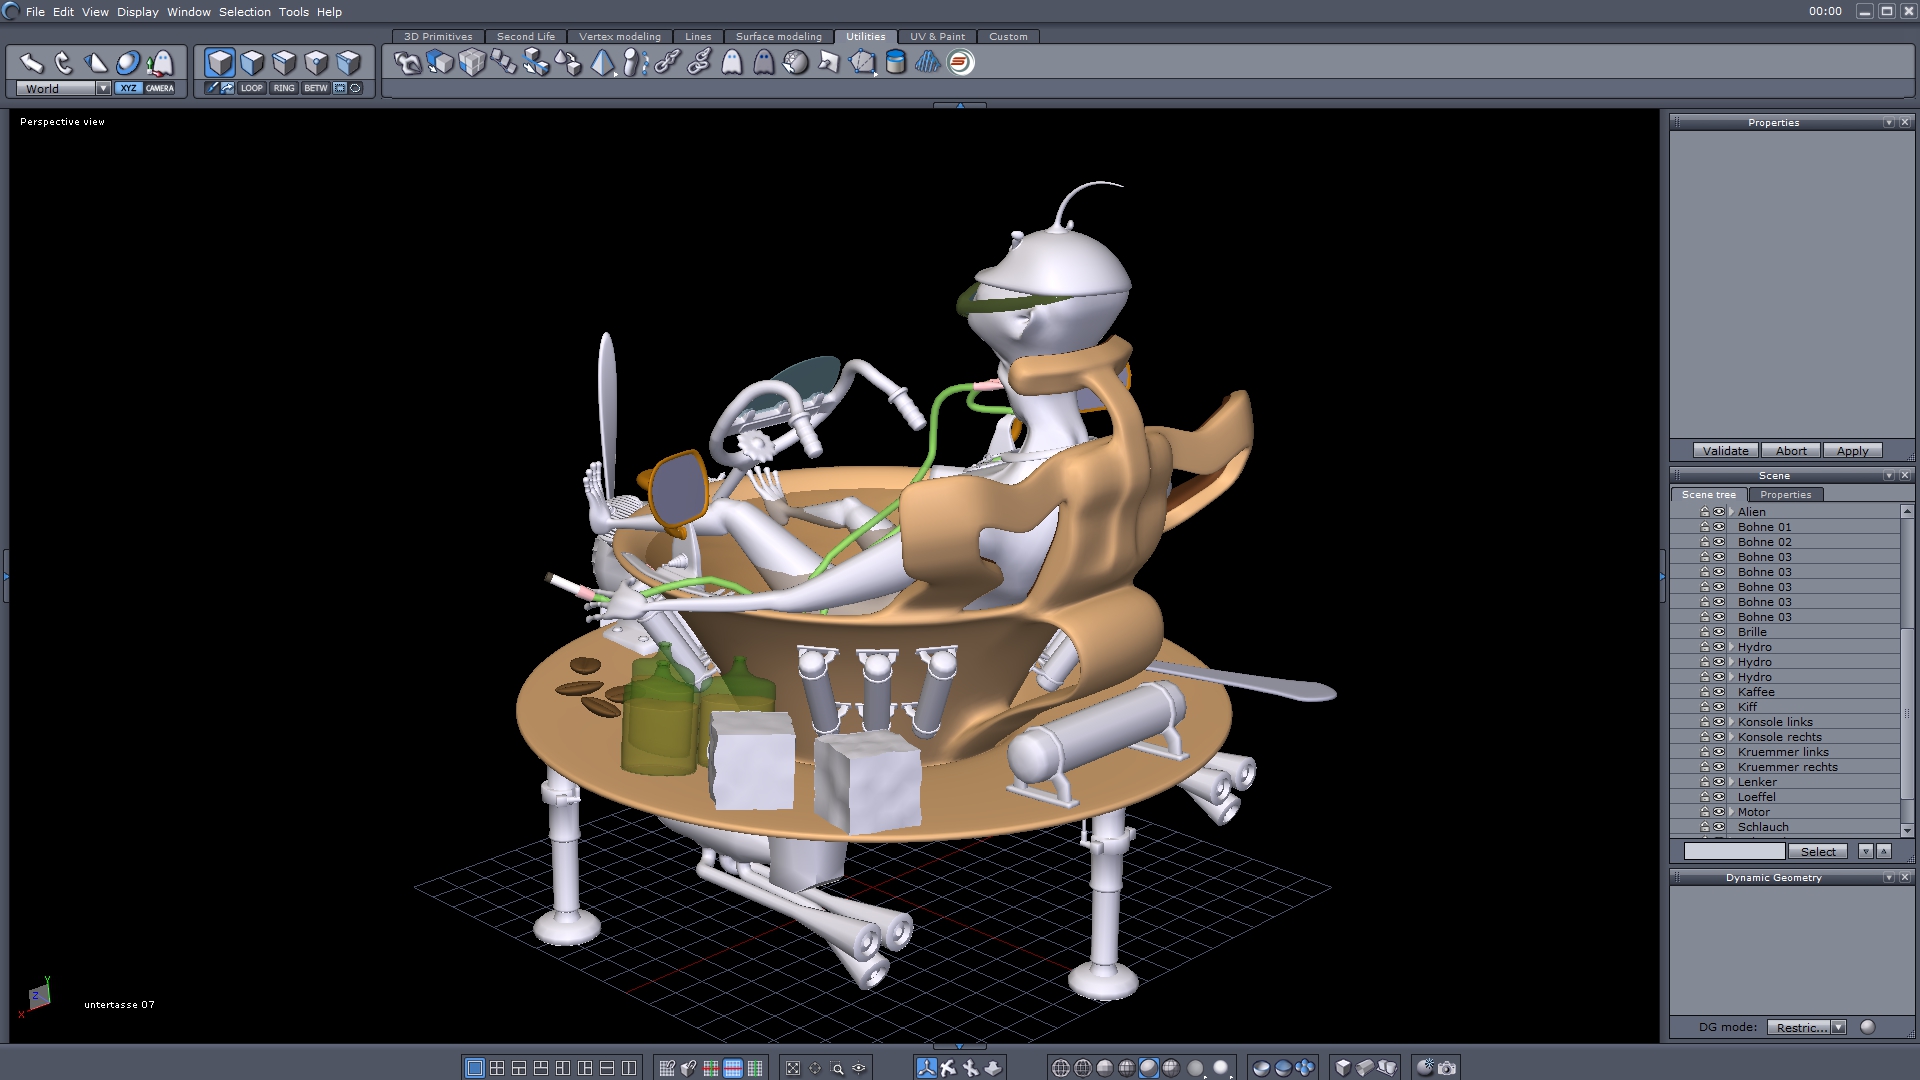Click the zoom magnifier icon in bottom bar
1920x1080 pixels.
(x=838, y=1068)
